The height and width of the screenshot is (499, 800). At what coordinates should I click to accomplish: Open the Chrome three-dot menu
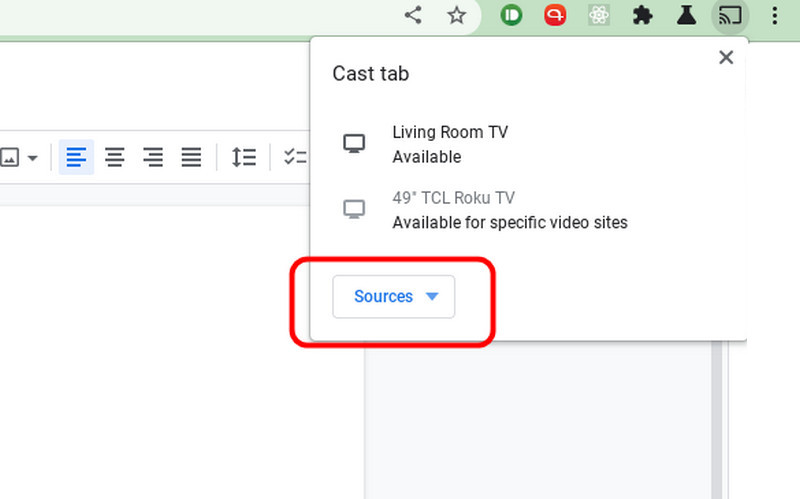coord(774,16)
